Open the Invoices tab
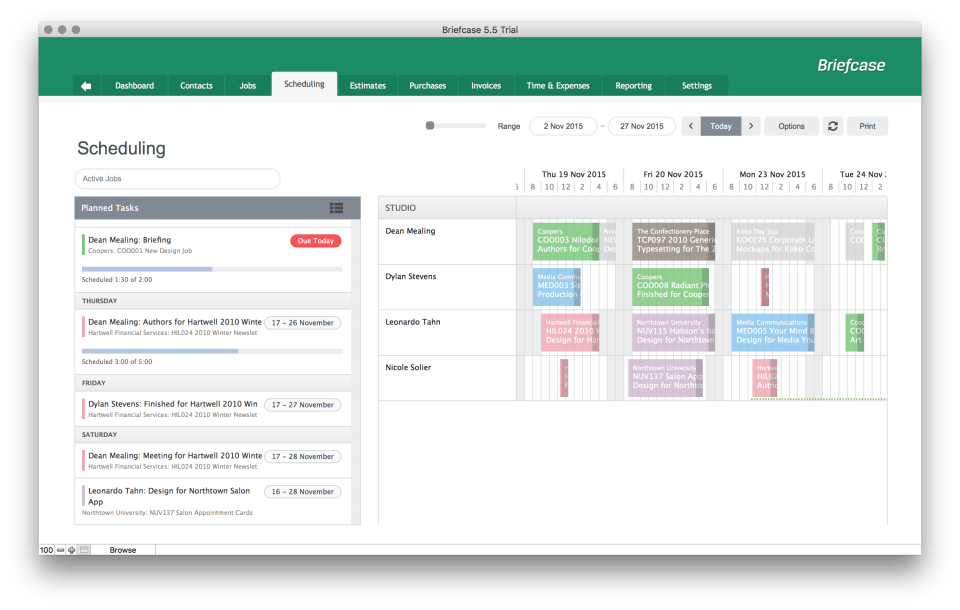 coord(486,86)
